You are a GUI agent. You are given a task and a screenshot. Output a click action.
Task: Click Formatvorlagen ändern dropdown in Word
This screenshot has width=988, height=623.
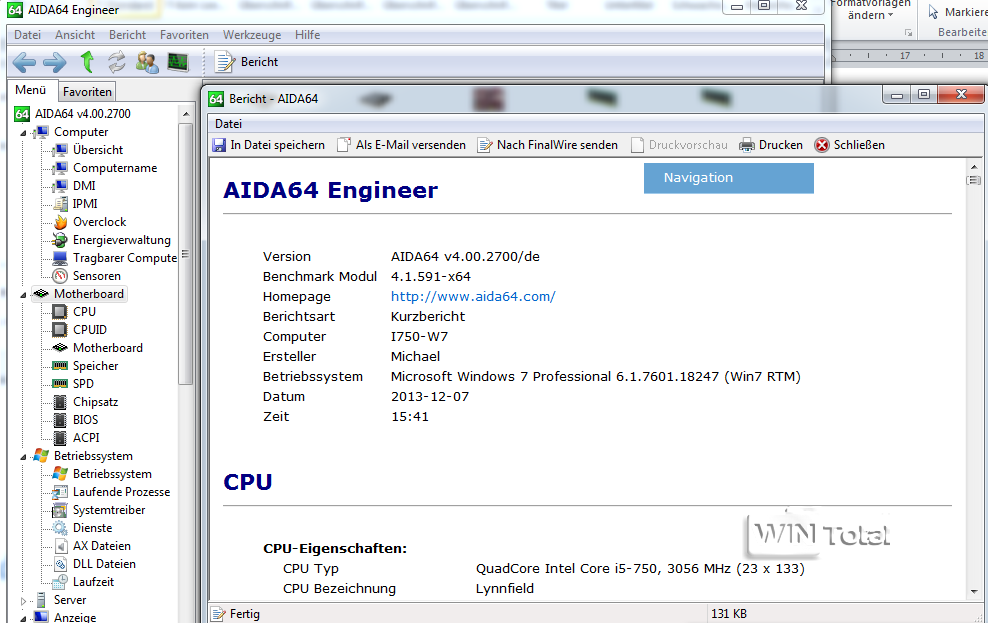tap(871, 10)
